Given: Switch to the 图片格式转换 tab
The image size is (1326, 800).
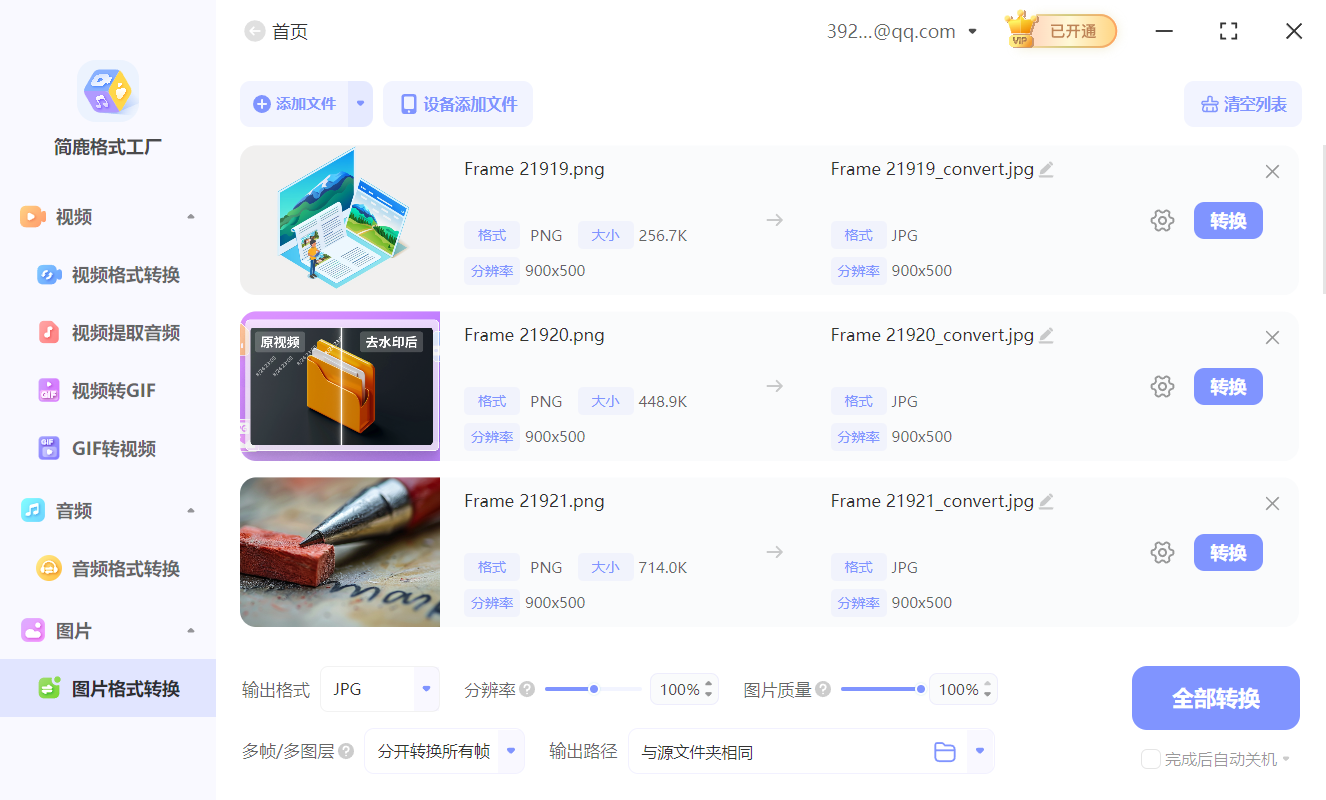Looking at the screenshot, I should (115, 688).
